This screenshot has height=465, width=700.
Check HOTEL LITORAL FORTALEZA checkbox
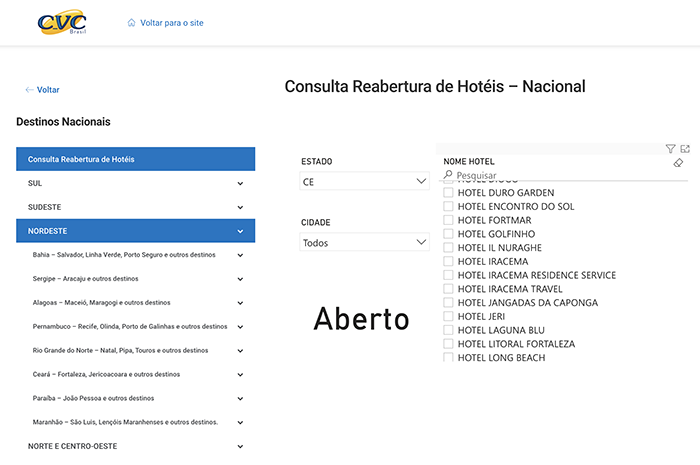point(448,344)
